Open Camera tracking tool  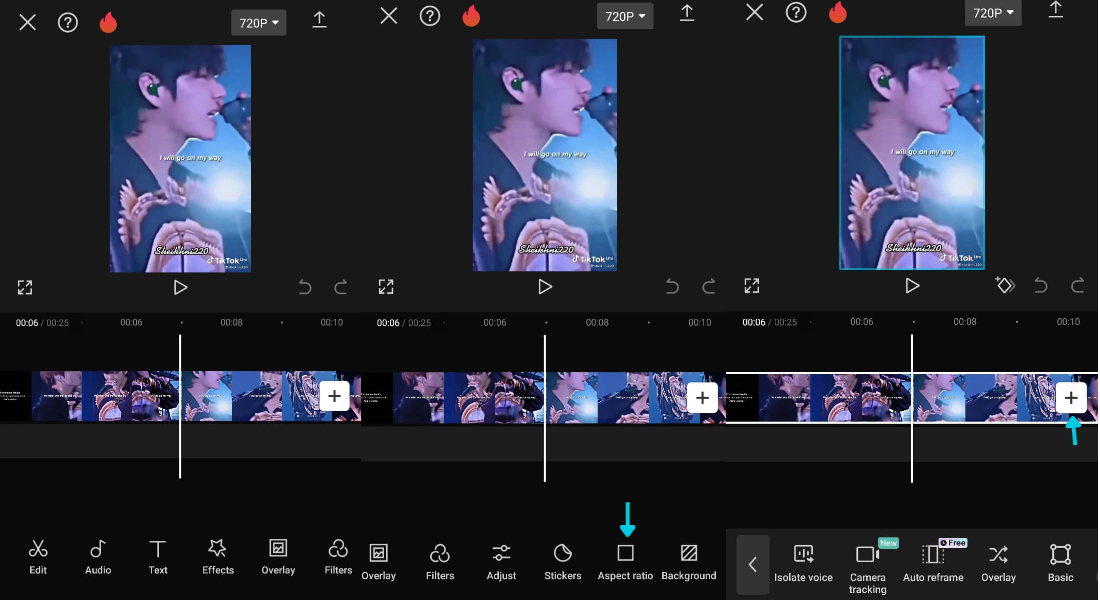[x=868, y=567]
